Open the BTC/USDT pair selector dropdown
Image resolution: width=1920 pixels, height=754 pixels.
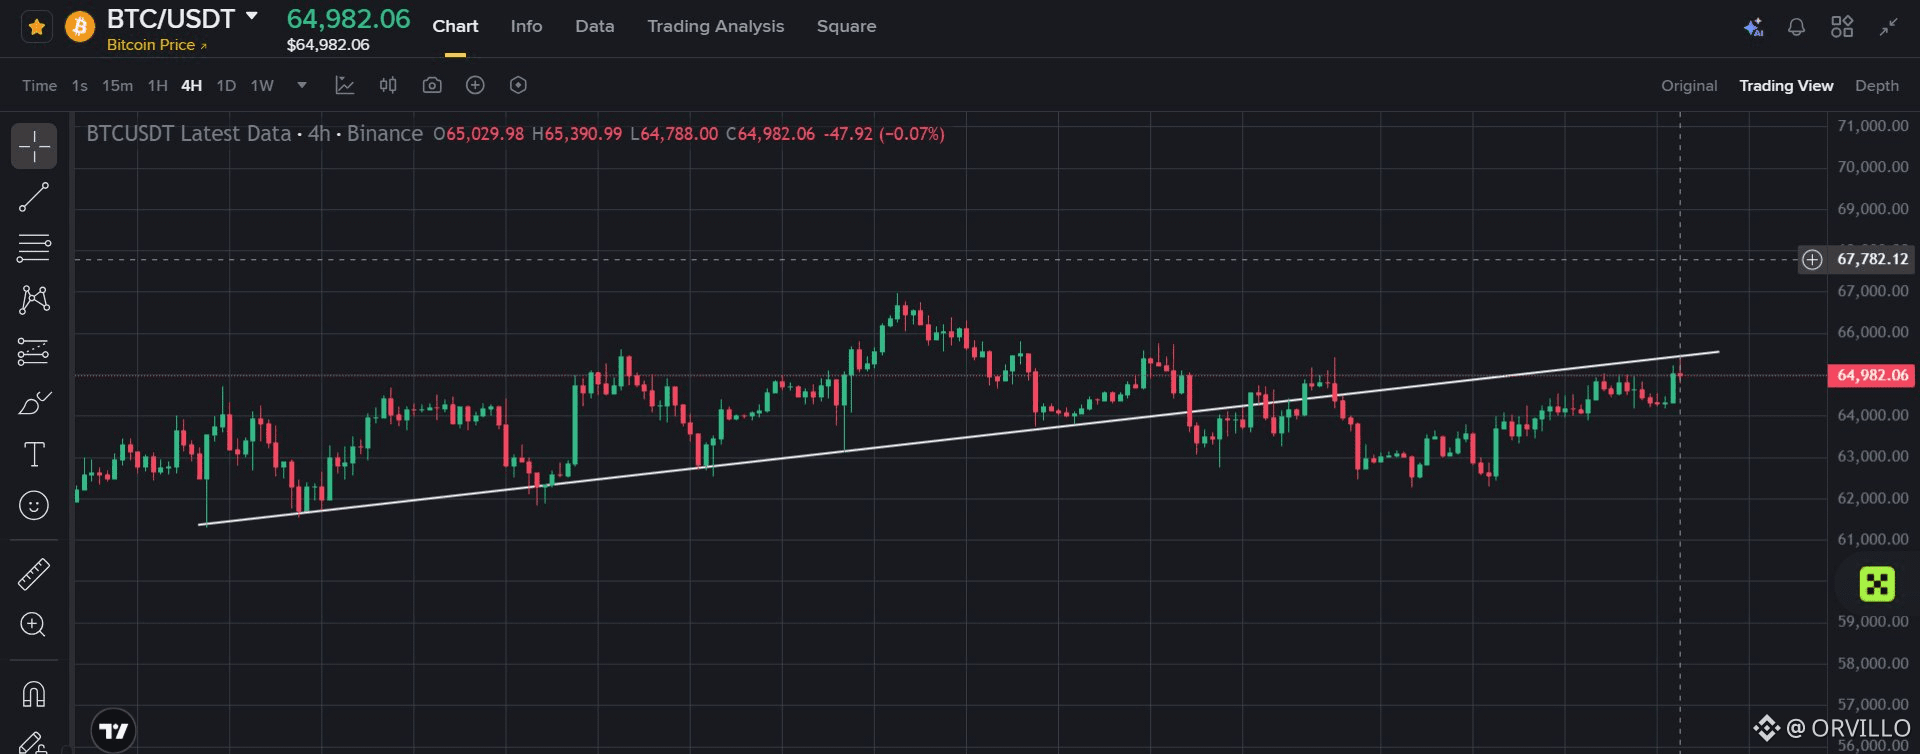pos(252,16)
